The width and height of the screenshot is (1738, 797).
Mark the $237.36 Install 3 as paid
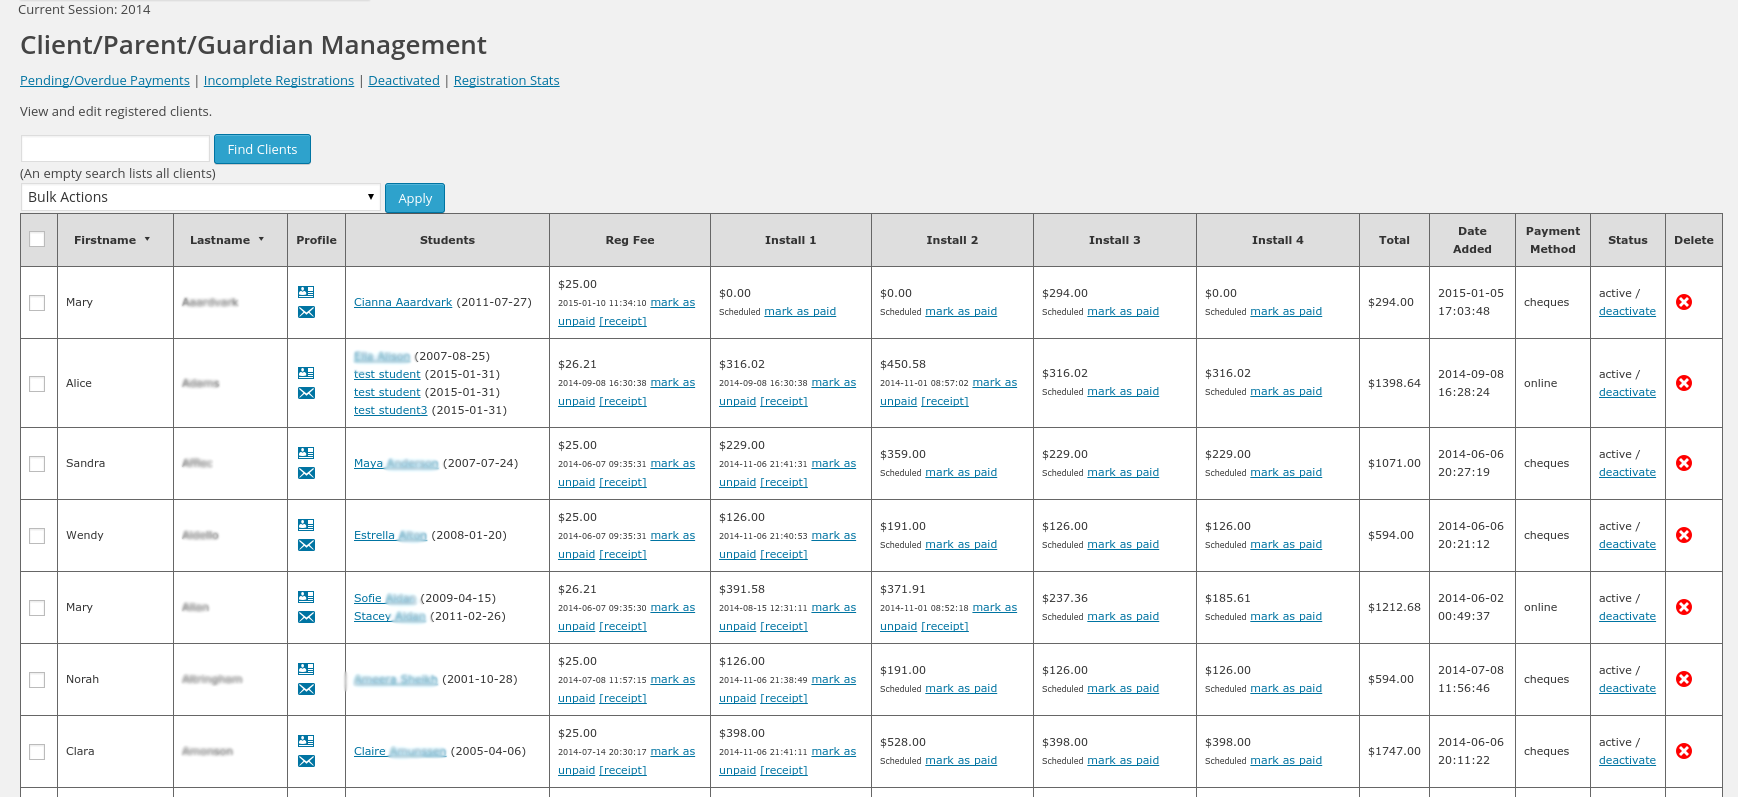click(1123, 616)
